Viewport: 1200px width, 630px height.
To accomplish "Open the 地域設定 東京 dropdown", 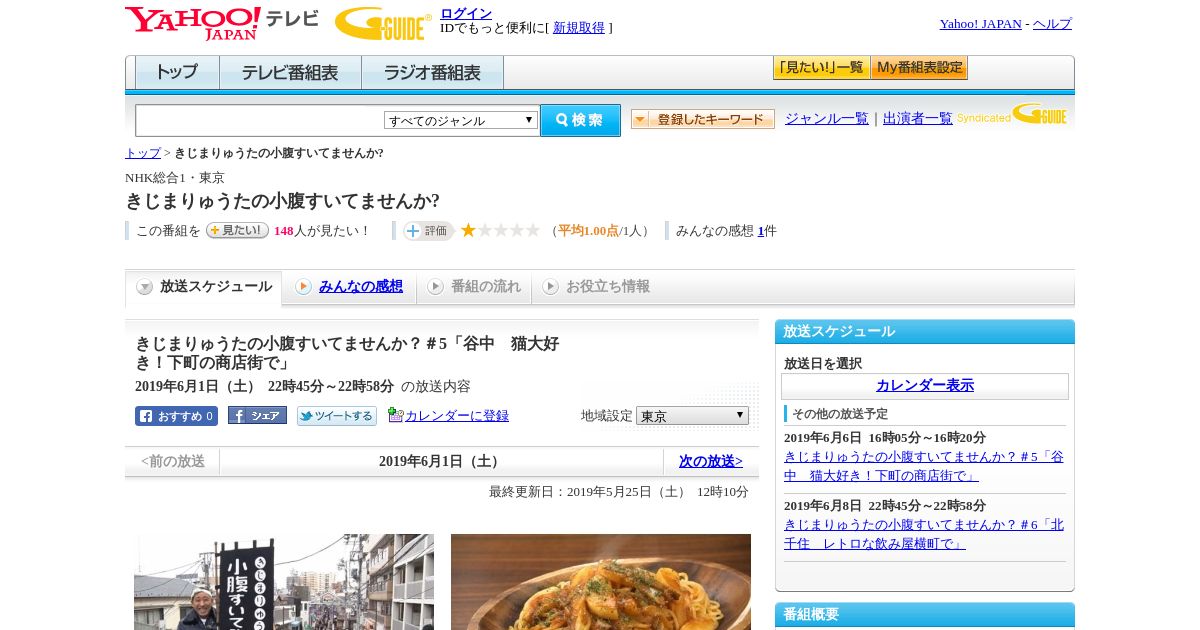I will coord(692,415).
